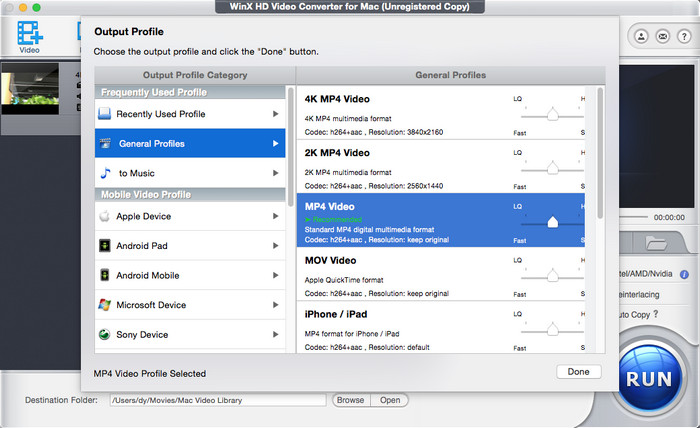The height and width of the screenshot is (428, 700).
Task: Open the output folder icon tab
Action: 656,243
